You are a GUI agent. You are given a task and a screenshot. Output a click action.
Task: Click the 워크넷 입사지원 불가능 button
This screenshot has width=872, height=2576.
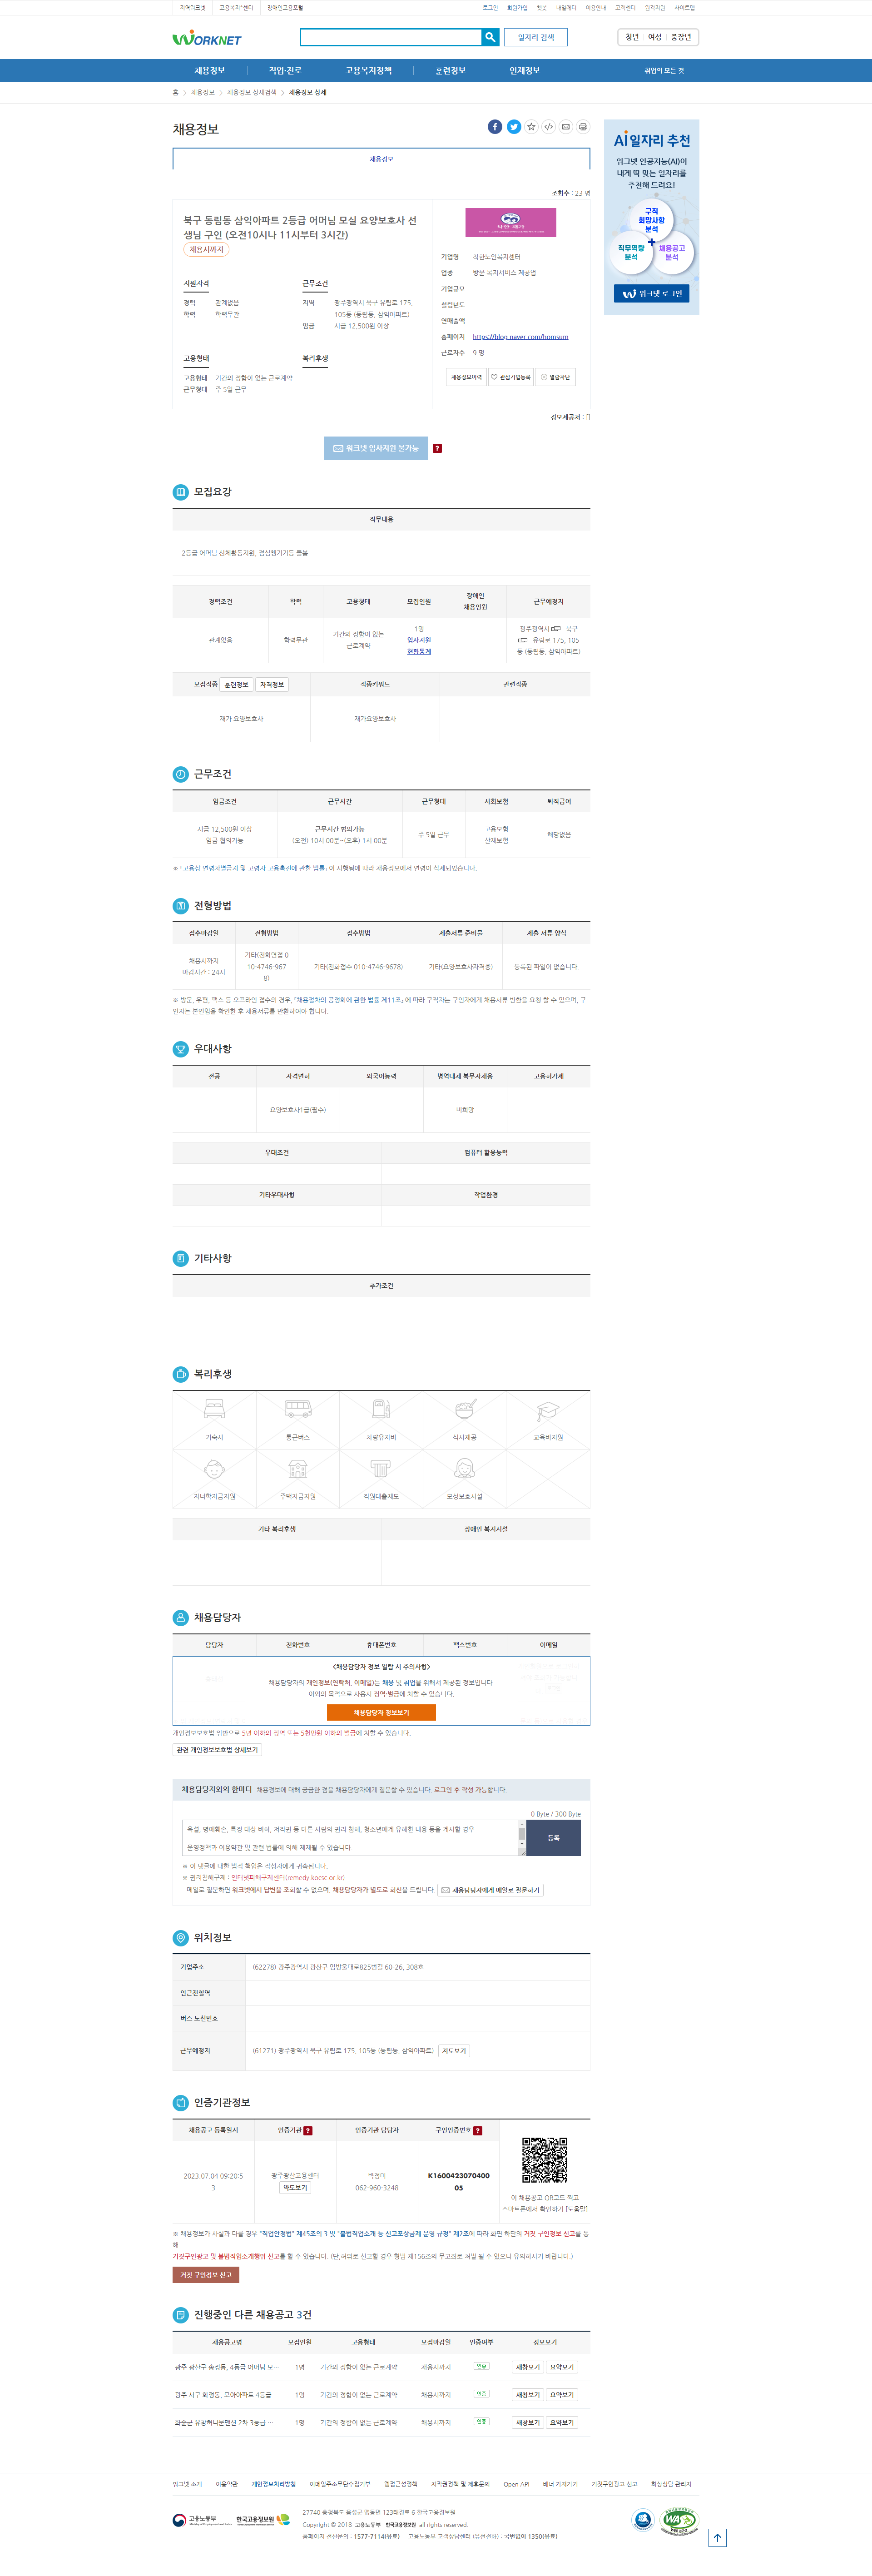click(376, 448)
